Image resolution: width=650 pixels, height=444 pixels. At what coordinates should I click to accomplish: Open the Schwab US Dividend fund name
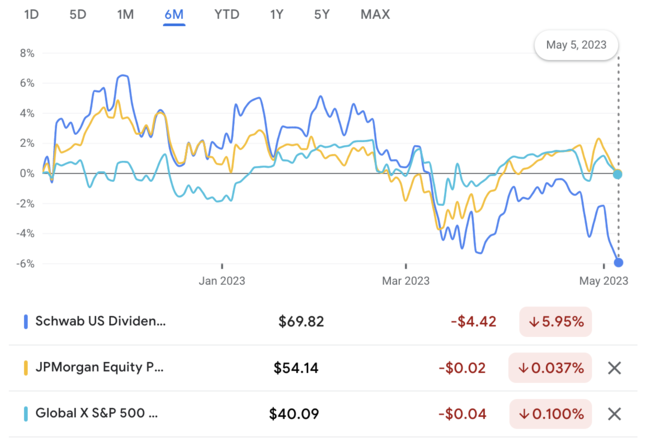(100, 321)
